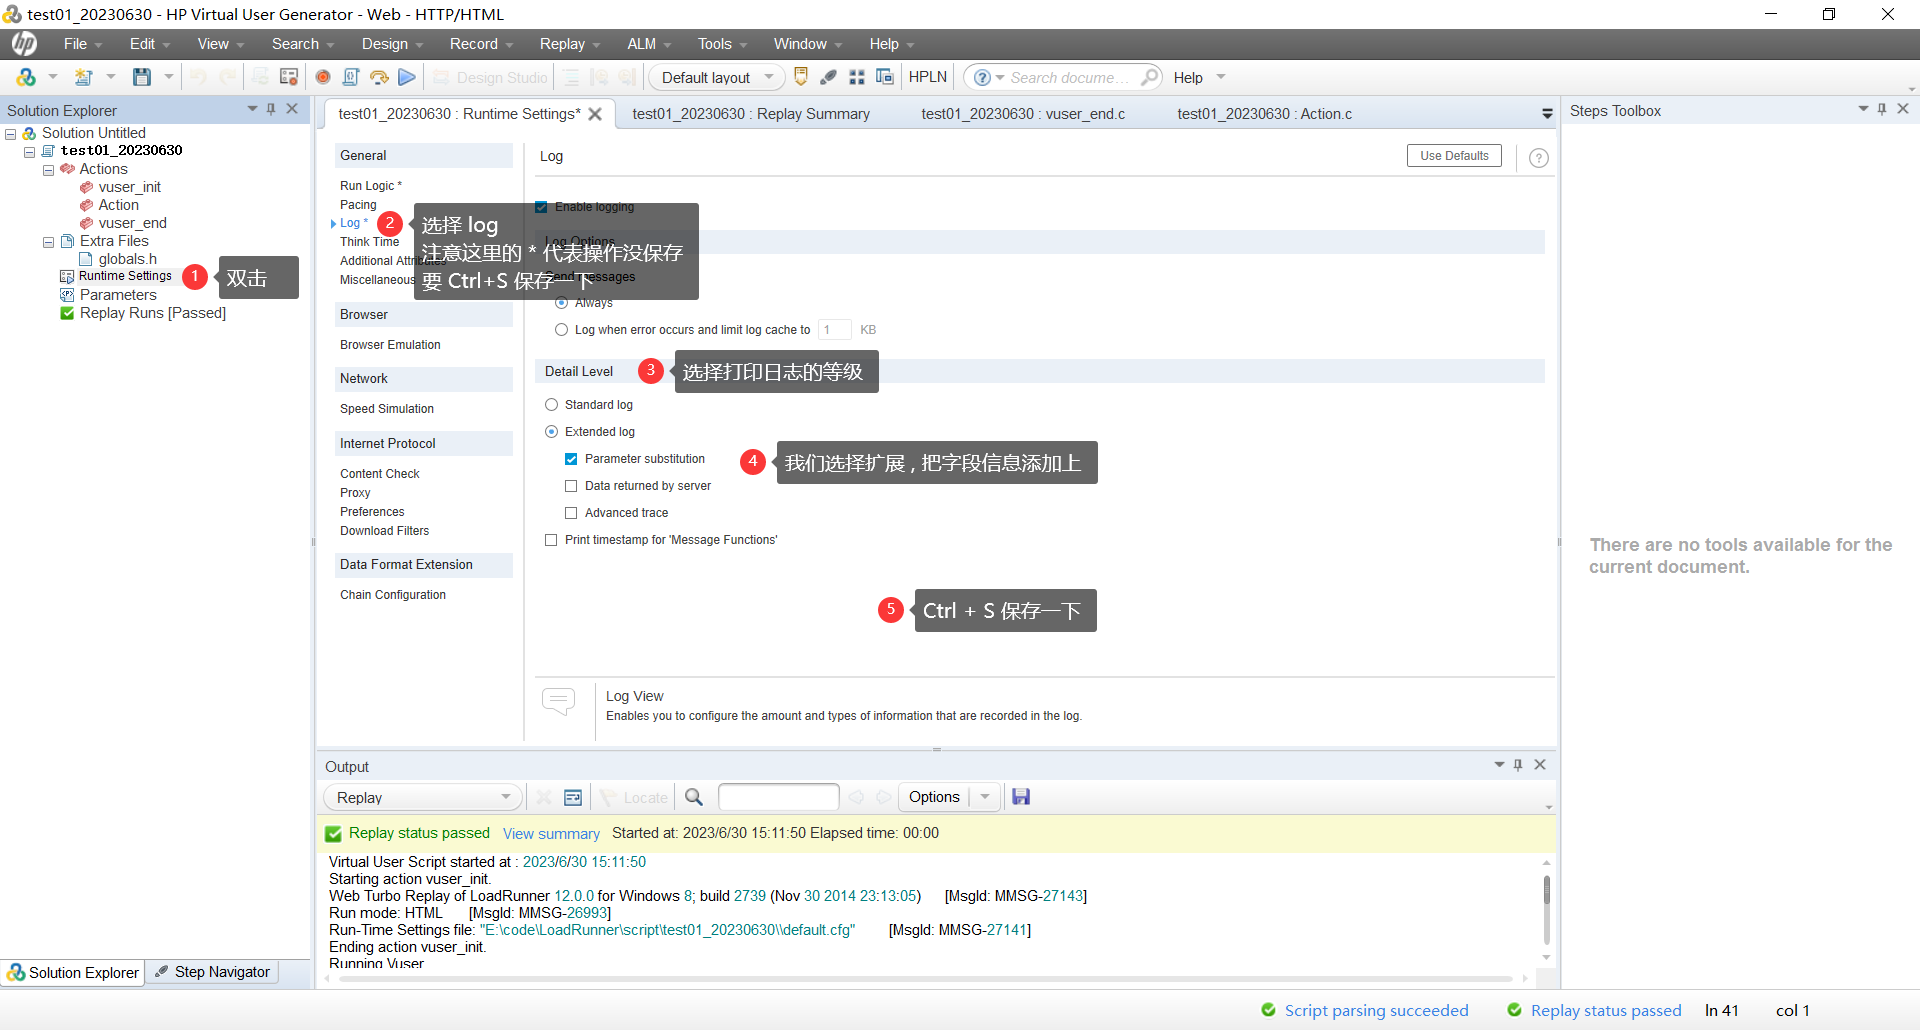The image size is (1920, 1030).
Task: Pin the Output panel
Action: pos(1518,765)
